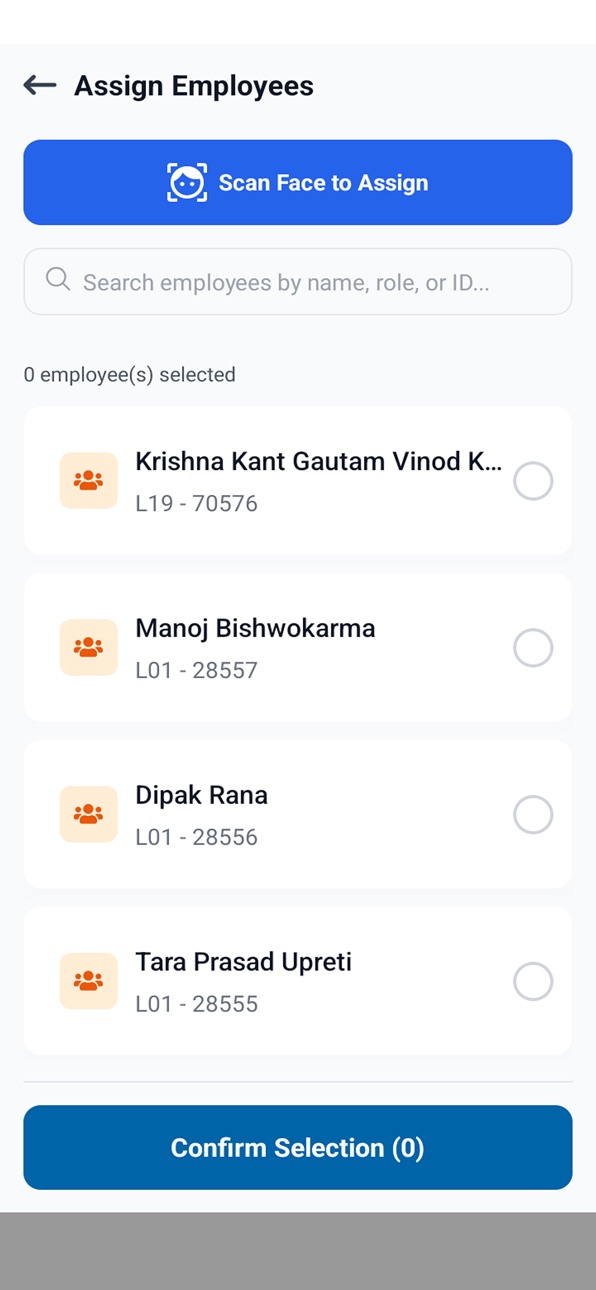The width and height of the screenshot is (596, 1290).
Task: Tap Dipak Rana's group avatar icon
Action: pos(89,815)
